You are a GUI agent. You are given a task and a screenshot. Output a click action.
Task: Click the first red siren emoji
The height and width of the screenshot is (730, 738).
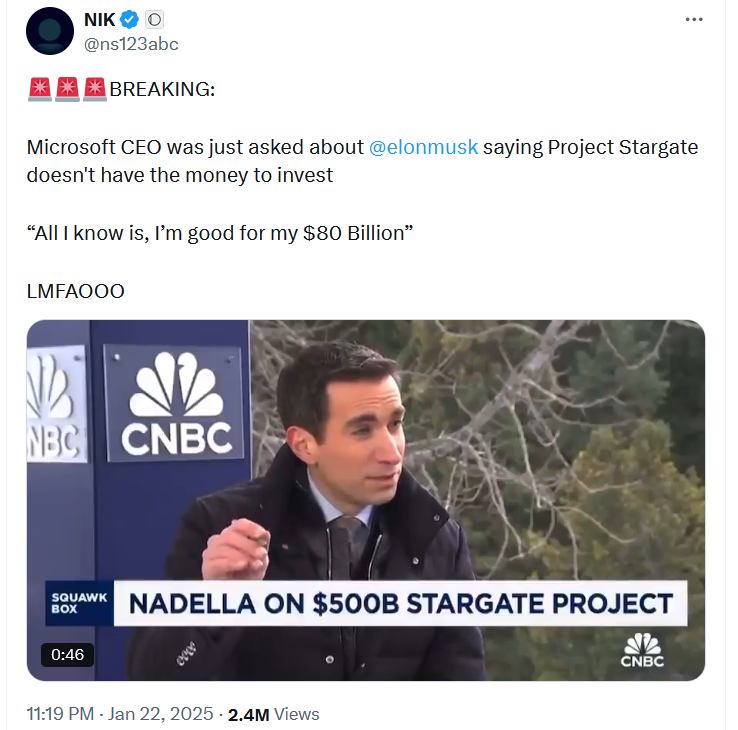pos(40,90)
